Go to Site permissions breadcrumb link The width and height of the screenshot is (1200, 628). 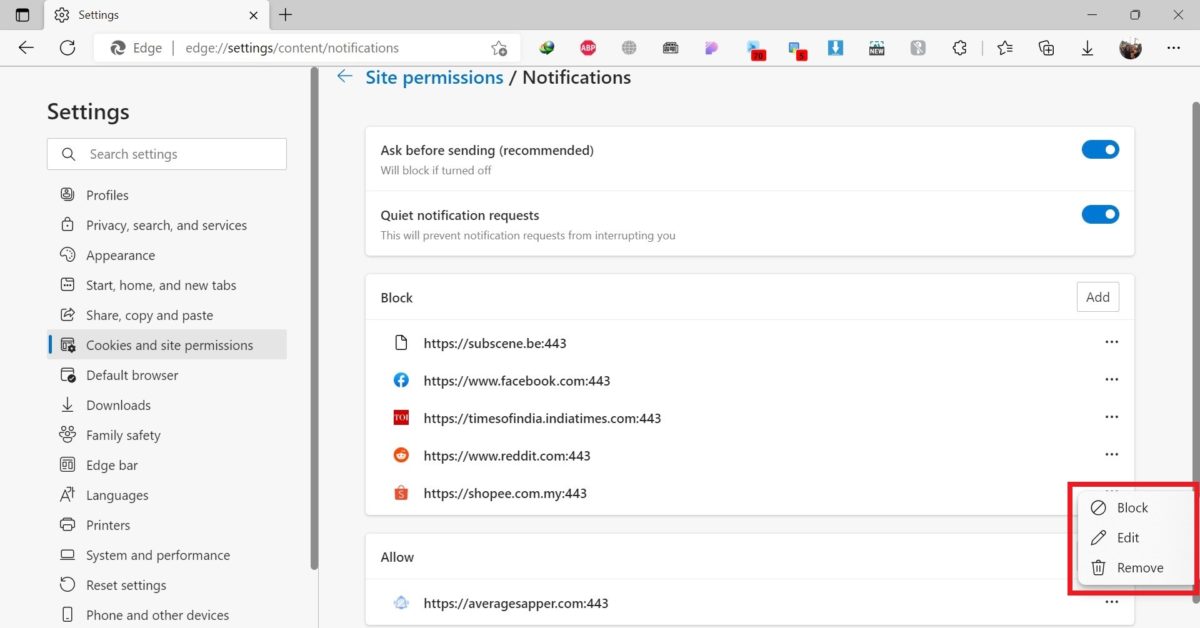434,78
